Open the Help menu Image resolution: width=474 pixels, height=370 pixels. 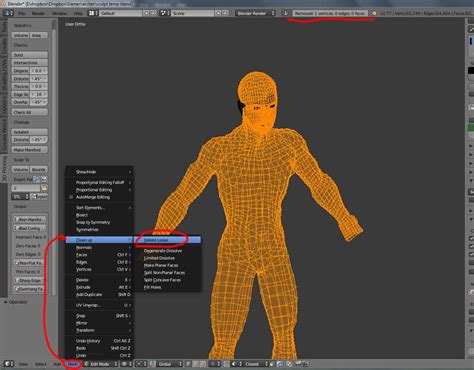pyautogui.click(x=78, y=13)
